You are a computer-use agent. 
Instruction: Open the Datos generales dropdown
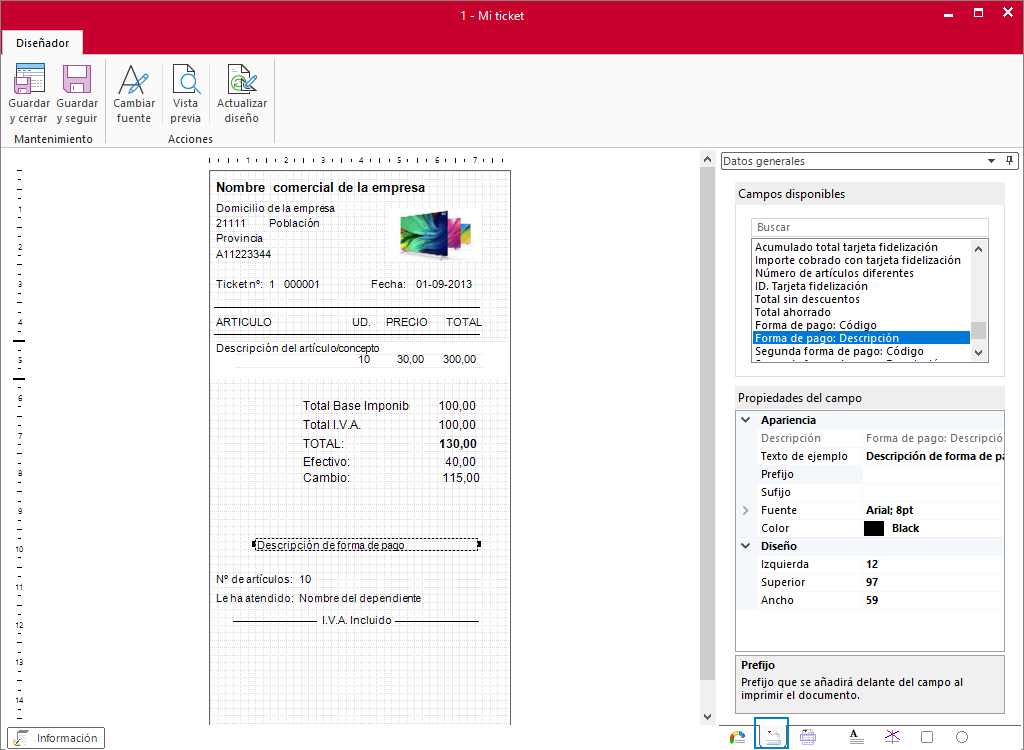click(991, 161)
